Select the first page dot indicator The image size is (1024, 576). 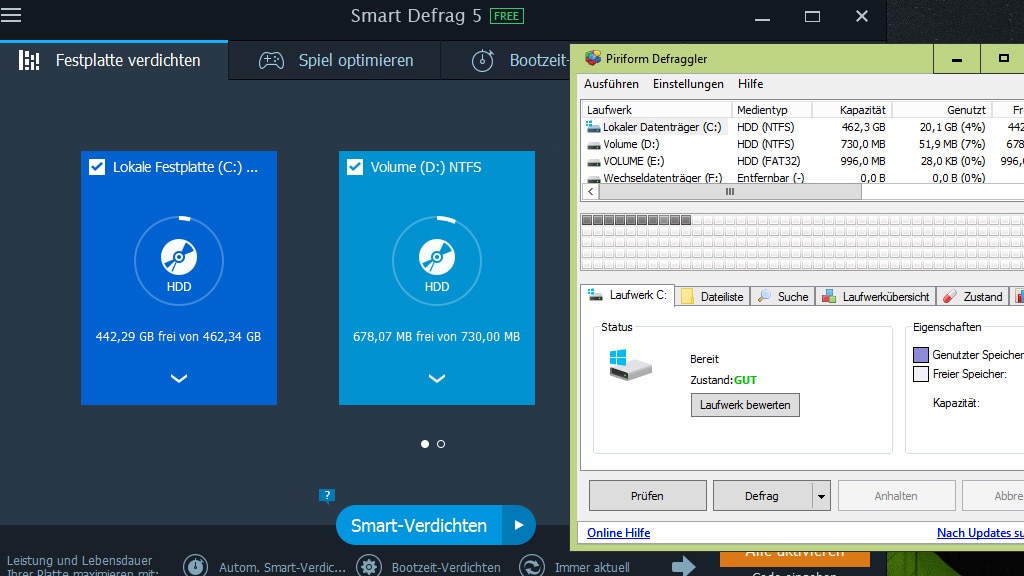[425, 444]
